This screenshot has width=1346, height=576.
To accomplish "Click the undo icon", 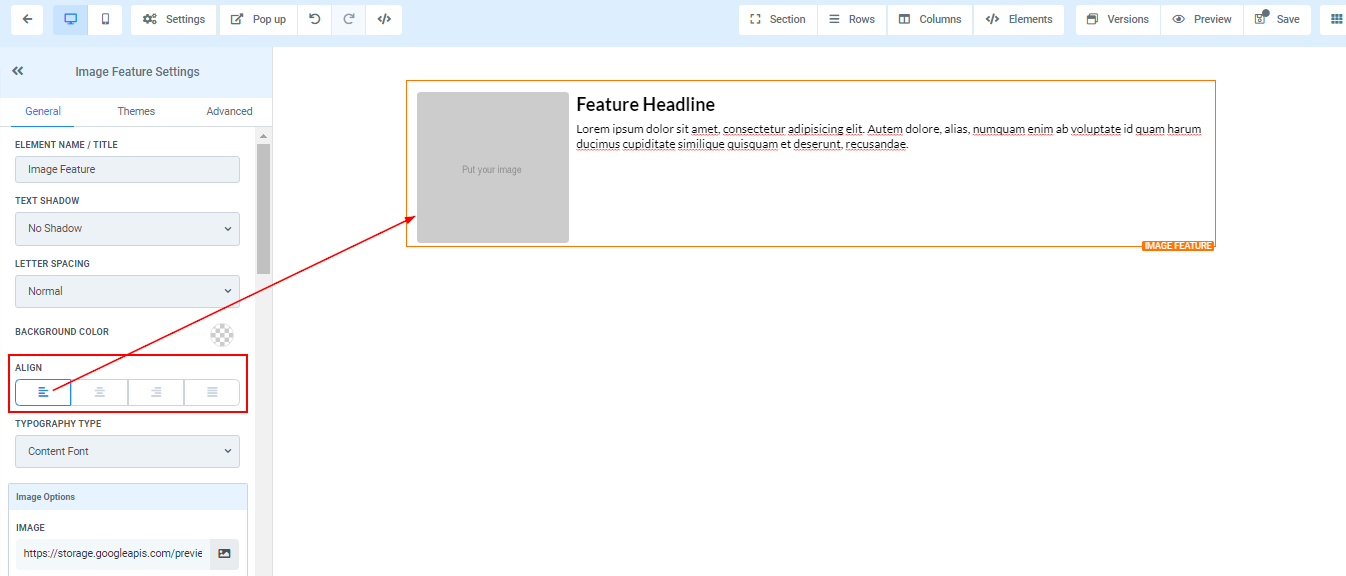I will click(314, 19).
